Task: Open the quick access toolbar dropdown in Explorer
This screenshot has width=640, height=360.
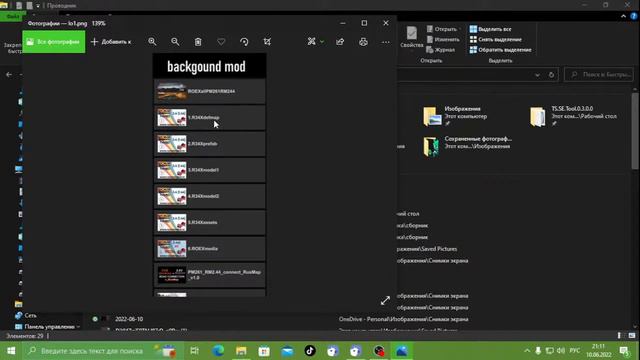Action: pos(38,6)
